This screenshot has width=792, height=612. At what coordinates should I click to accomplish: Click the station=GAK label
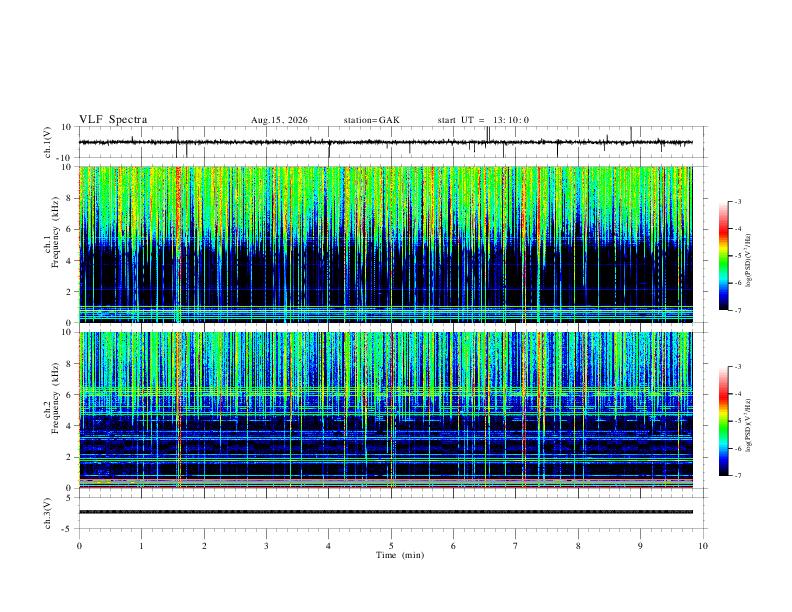point(371,120)
